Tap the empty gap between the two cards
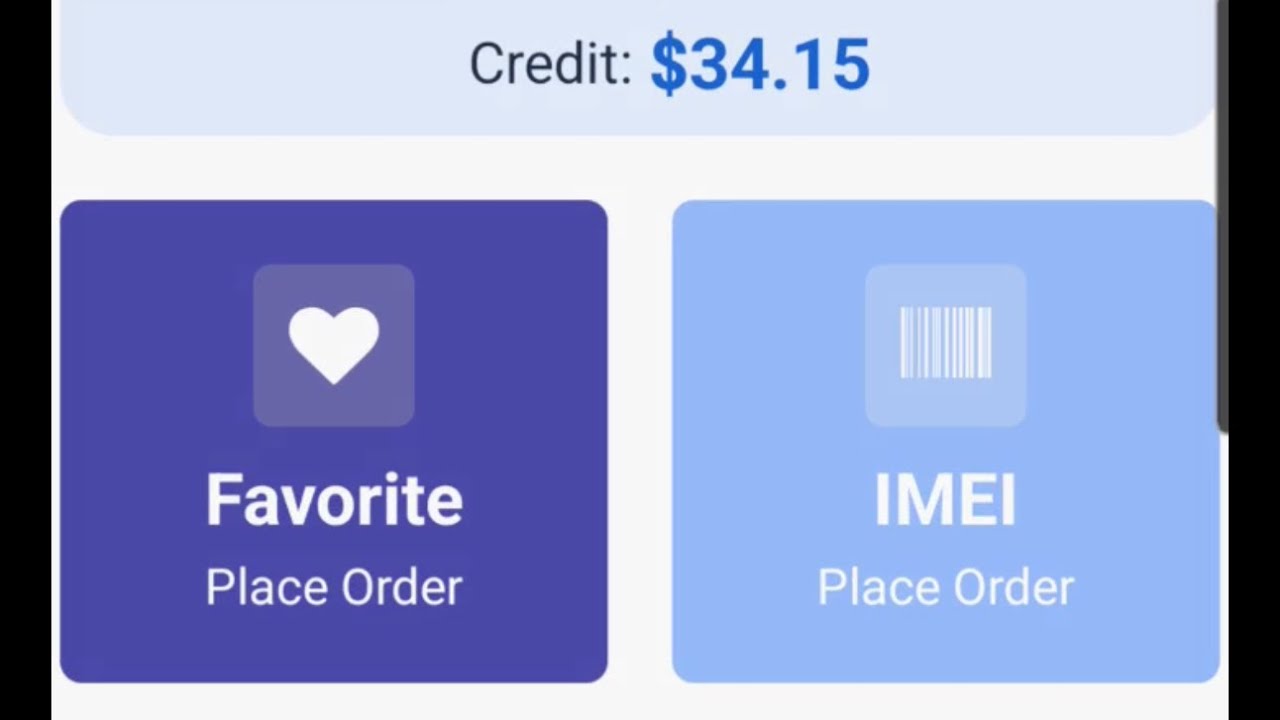This screenshot has height=720, width=1280. (640, 440)
